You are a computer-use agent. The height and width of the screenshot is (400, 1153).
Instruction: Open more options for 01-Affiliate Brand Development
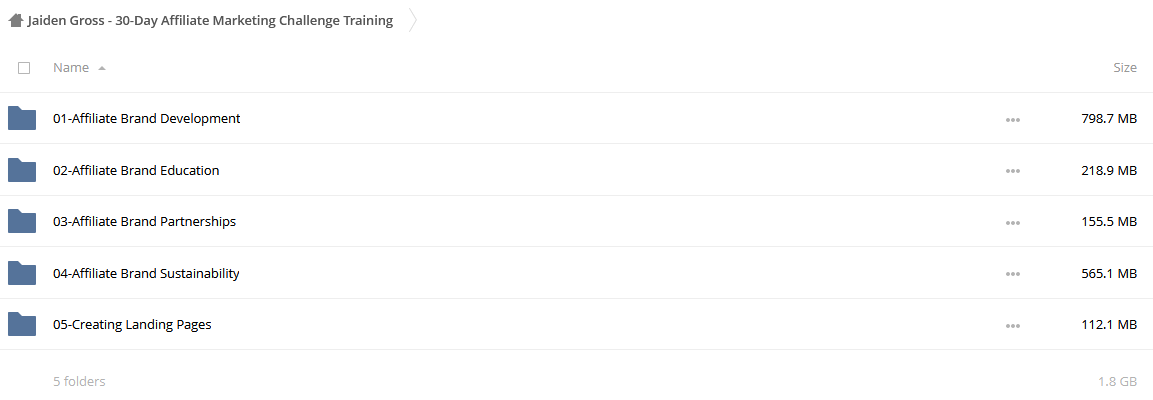1013,120
